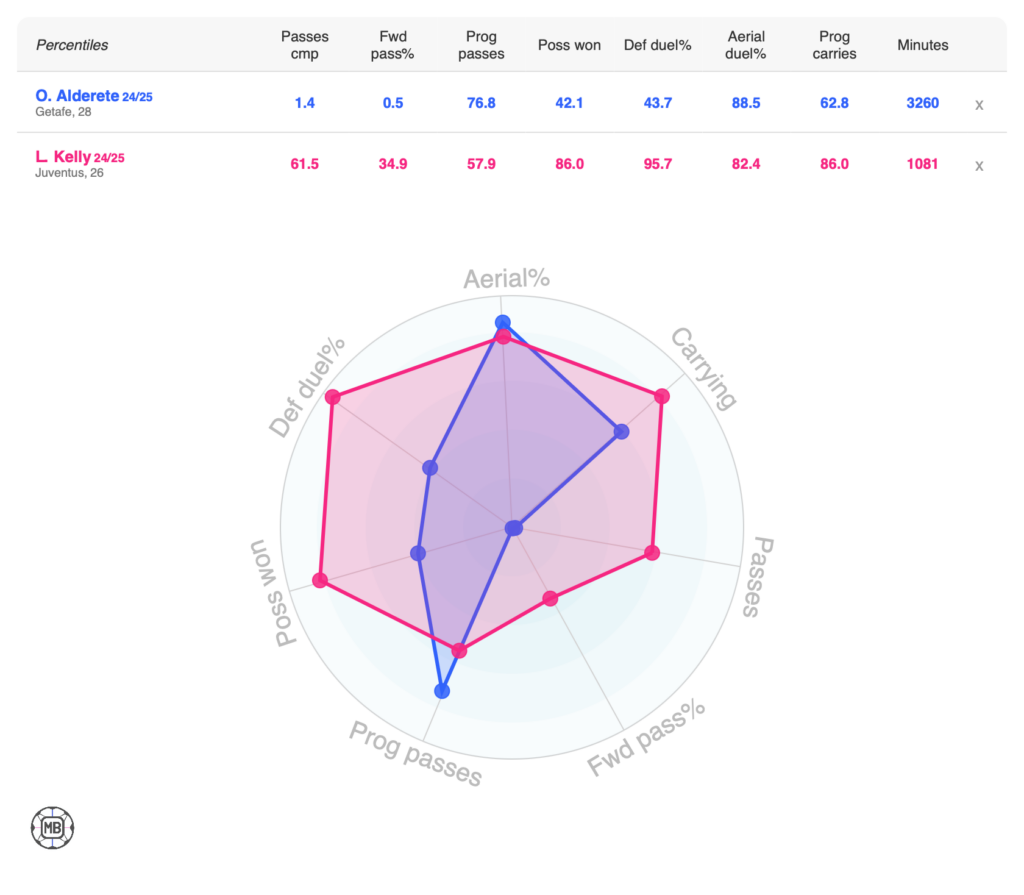Click the Prog carries column header

click(835, 45)
